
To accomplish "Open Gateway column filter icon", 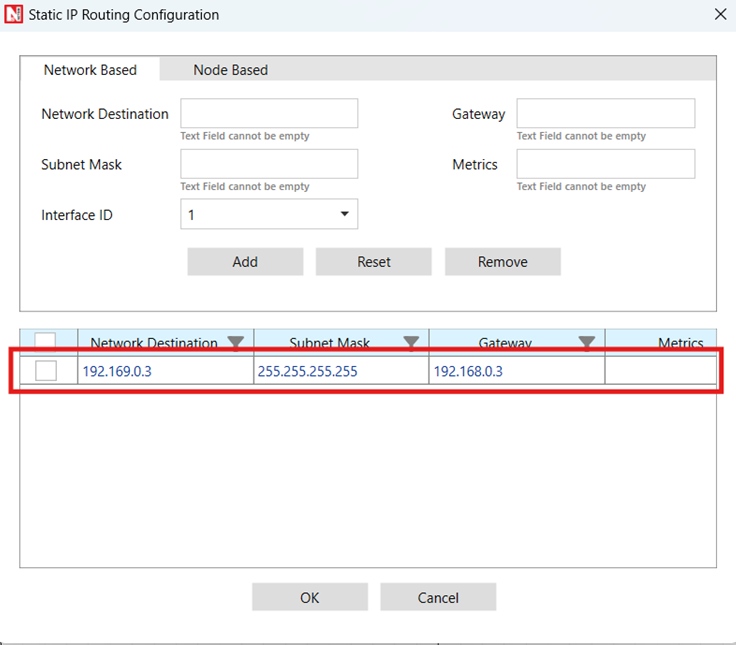I will (x=587, y=343).
